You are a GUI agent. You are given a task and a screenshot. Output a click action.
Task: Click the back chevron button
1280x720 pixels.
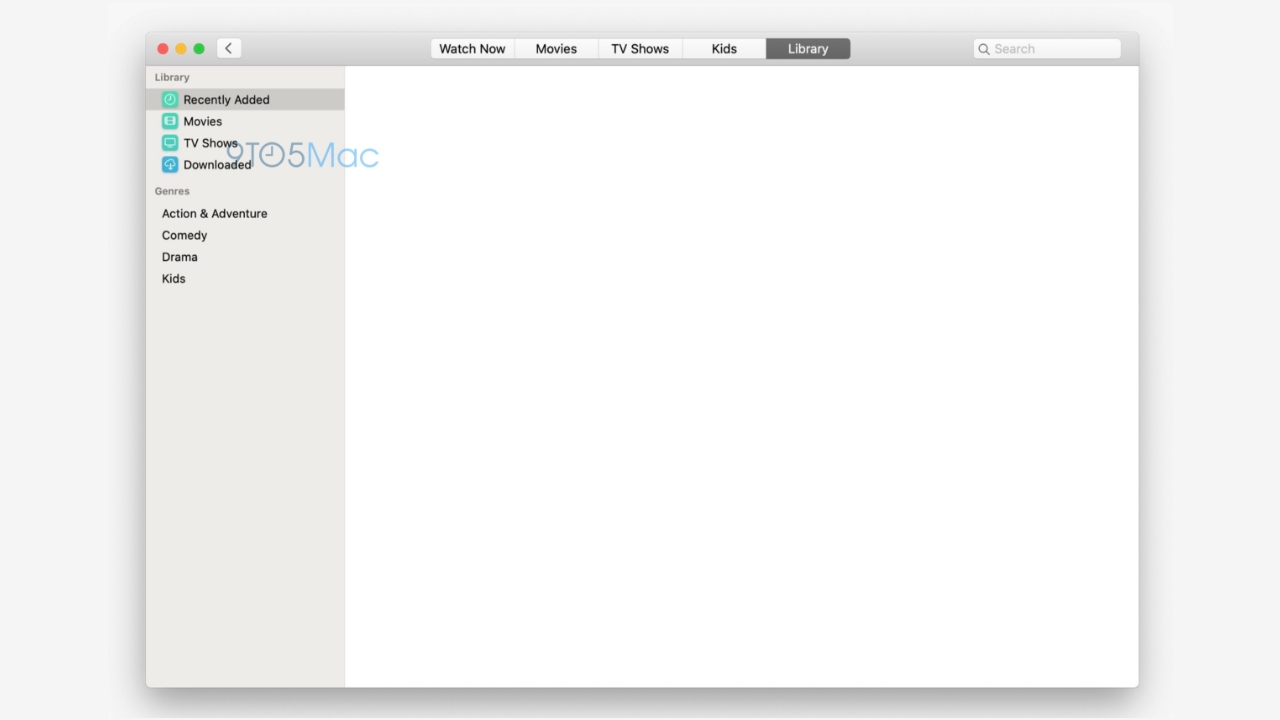click(229, 48)
